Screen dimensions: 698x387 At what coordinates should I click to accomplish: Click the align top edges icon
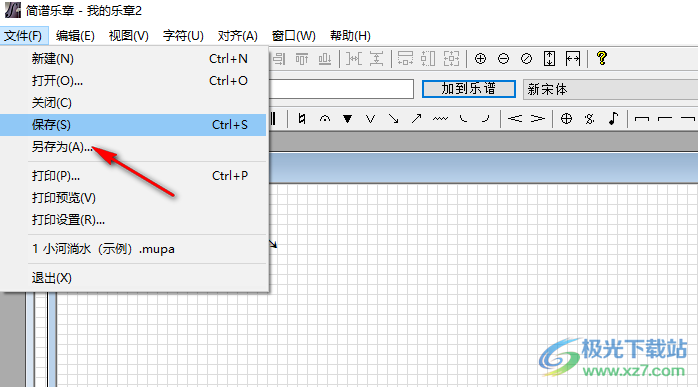pos(302,58)
